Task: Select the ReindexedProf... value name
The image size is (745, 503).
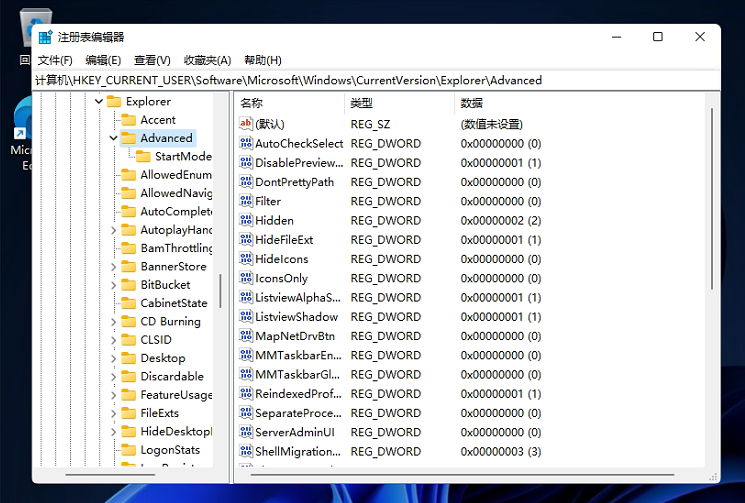Action: pyautogui.click(x=298, y=394)
